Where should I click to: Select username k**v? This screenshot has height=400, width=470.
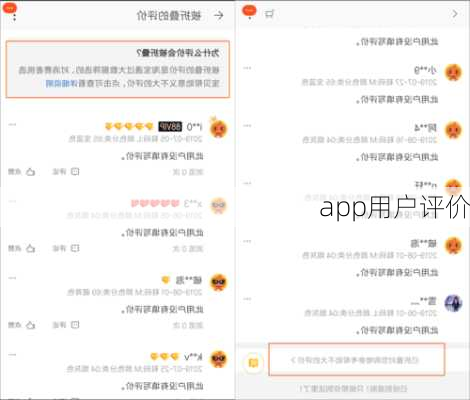193,357
